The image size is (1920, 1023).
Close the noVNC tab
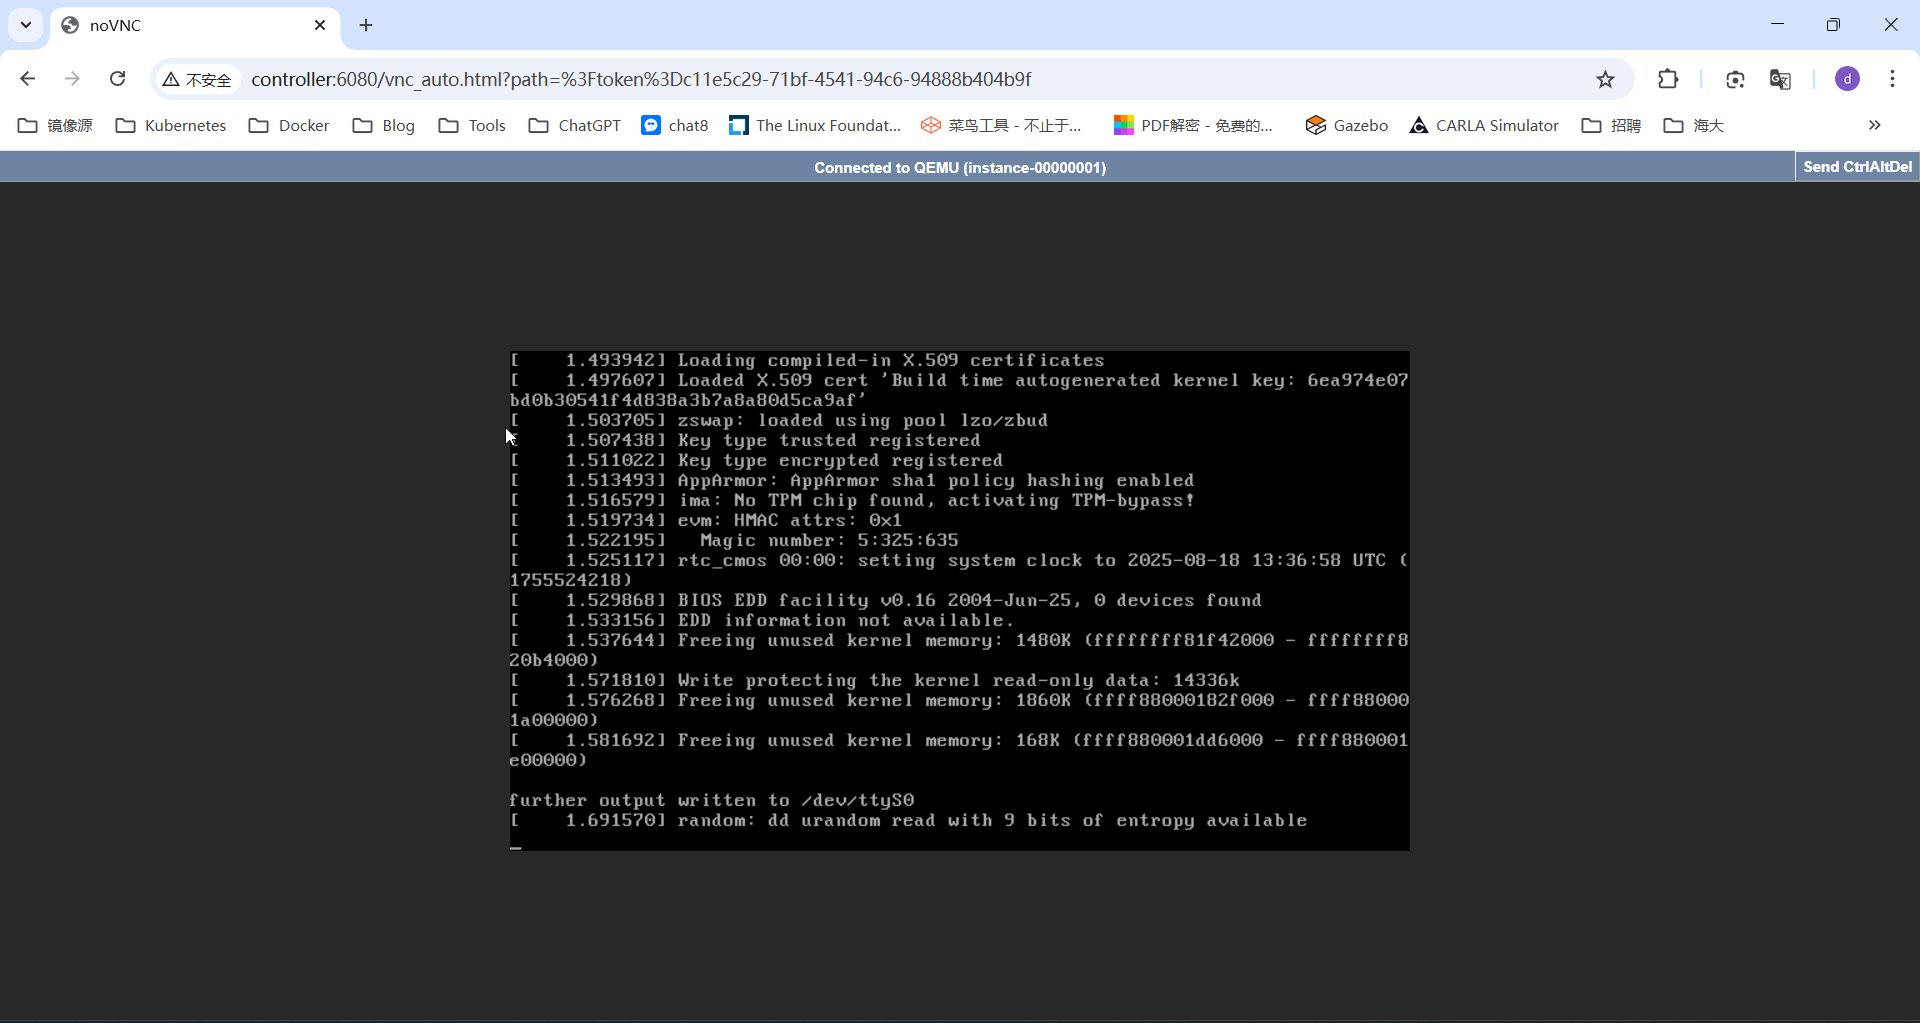pos(320,25)
